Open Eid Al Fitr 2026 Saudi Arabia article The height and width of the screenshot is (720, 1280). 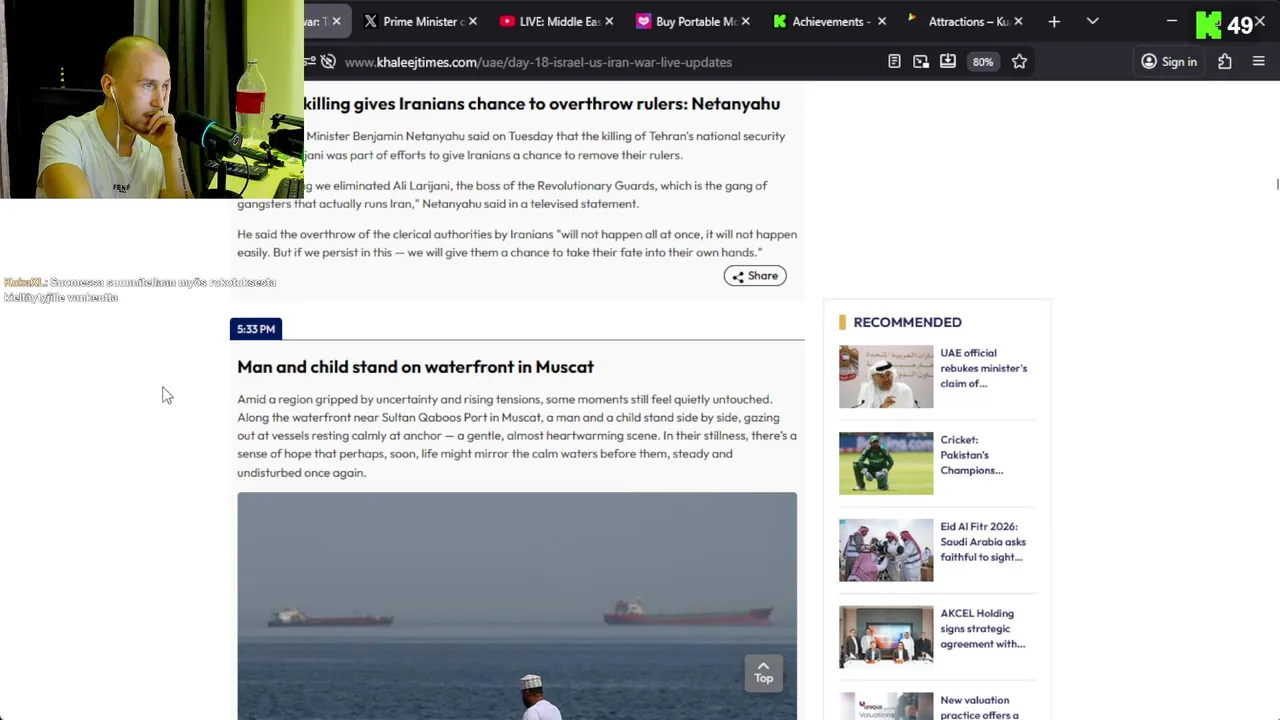983,542
